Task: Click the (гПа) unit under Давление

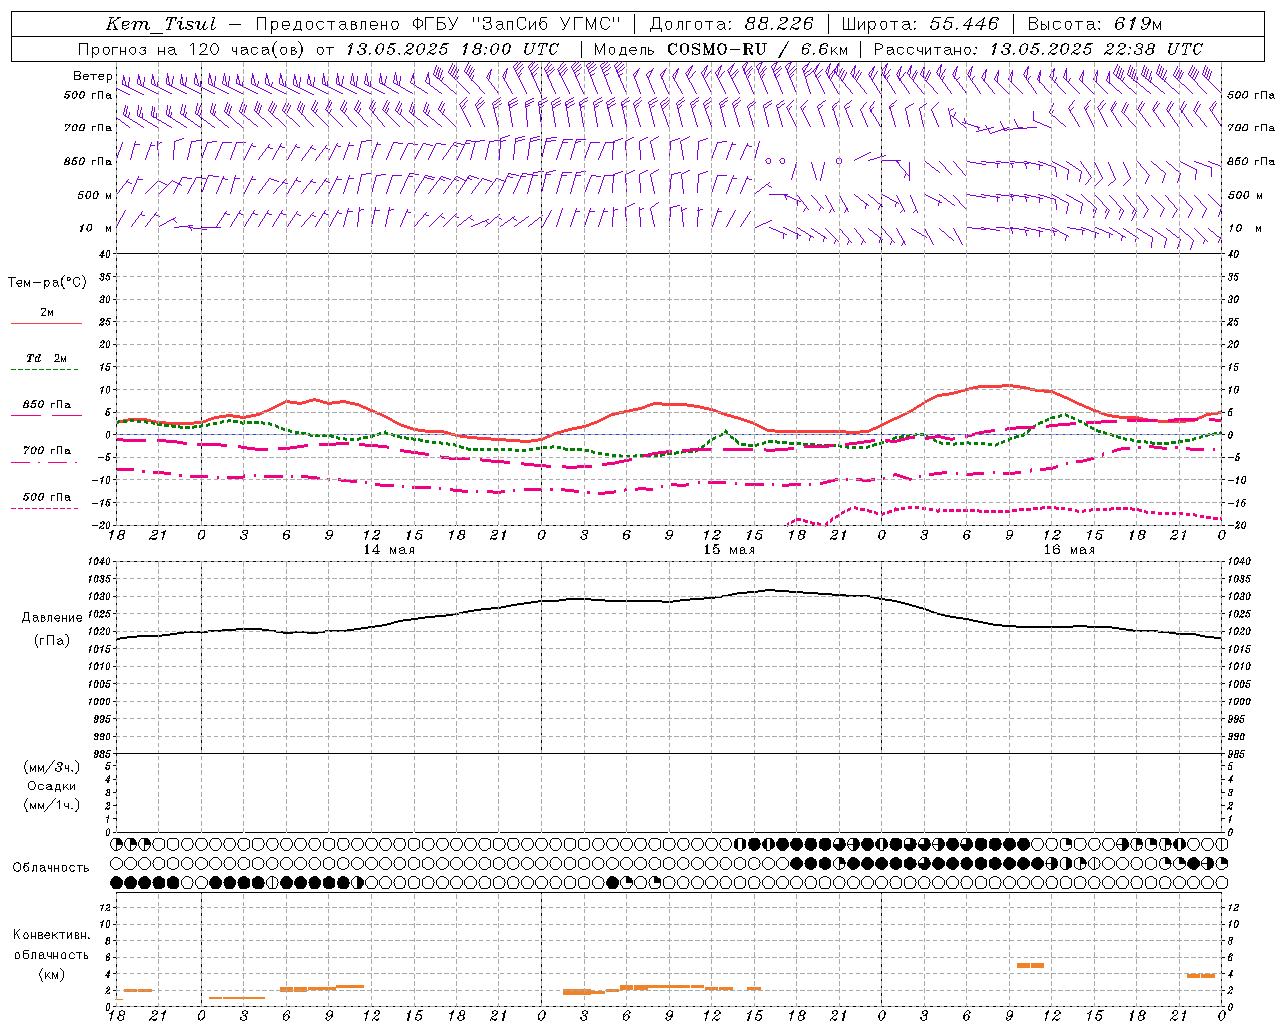Action: (52, 640)
